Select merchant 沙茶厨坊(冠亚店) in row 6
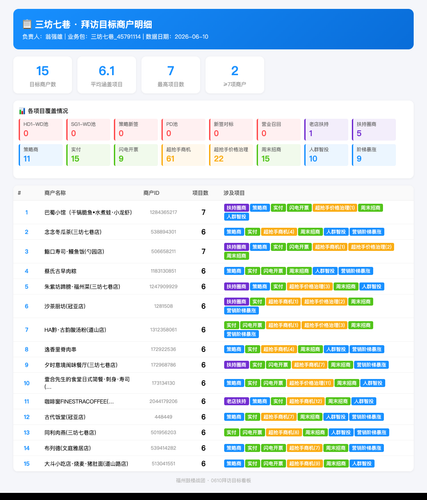427x500 pixels. pyautogui.click(x=65, y=306)
